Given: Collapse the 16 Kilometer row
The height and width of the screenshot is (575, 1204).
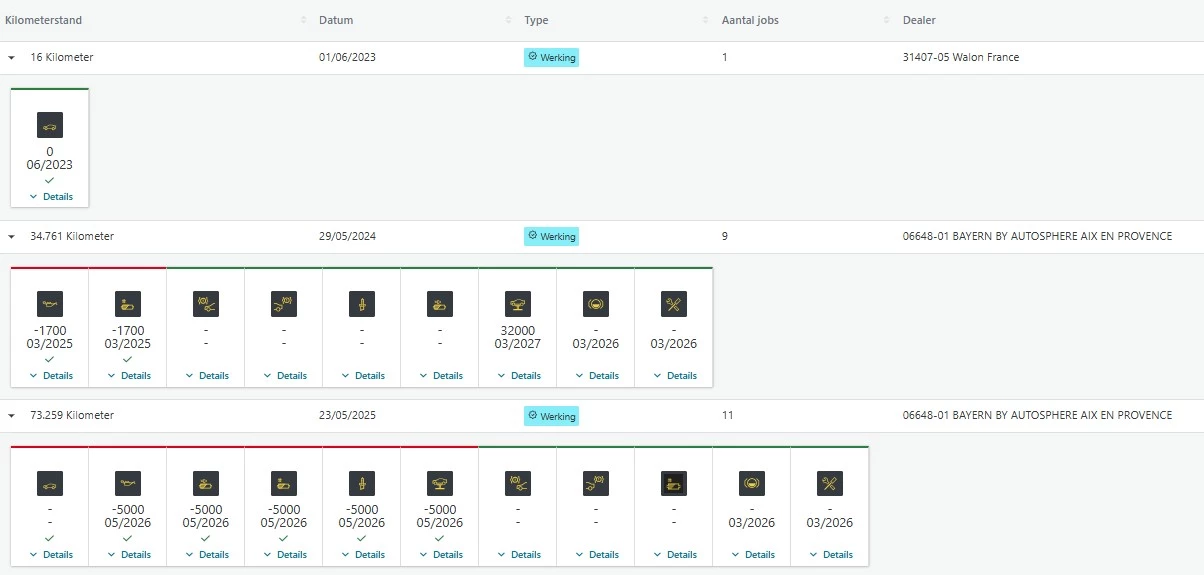Looking at the screenshot, I should [x=12, y=58].
